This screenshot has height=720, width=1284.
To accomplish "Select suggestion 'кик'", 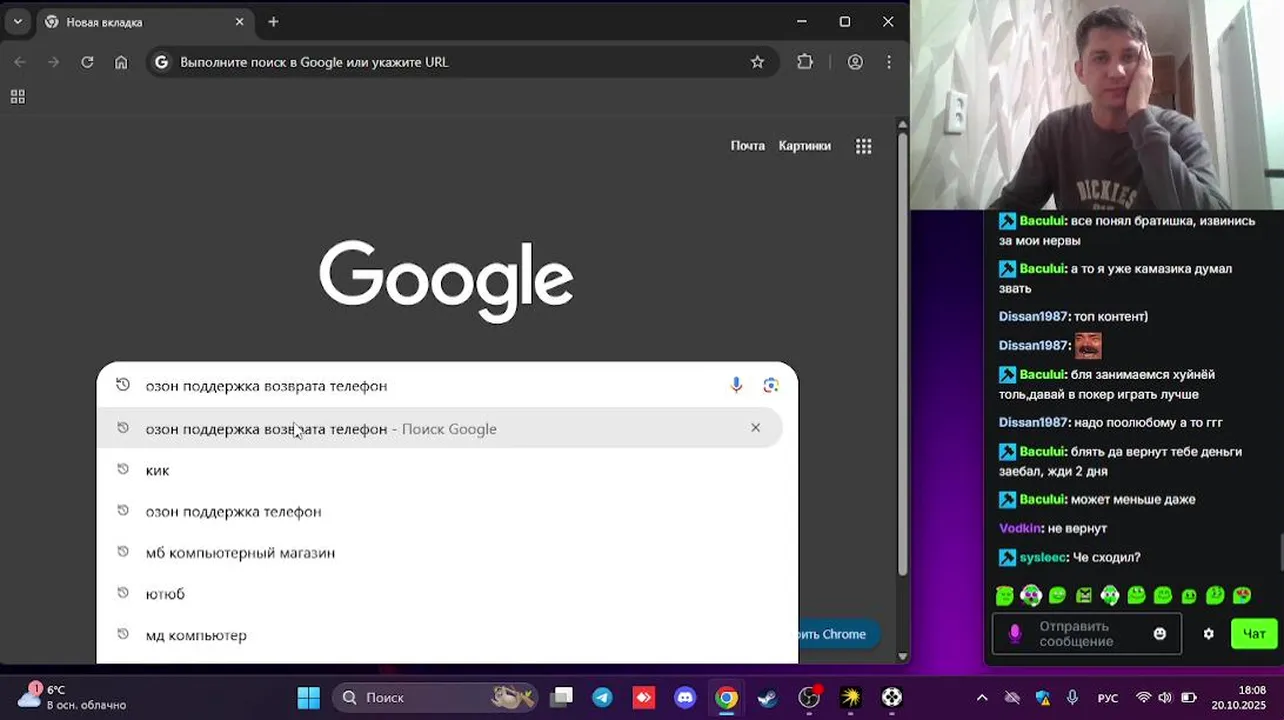I will click(440, 470).
